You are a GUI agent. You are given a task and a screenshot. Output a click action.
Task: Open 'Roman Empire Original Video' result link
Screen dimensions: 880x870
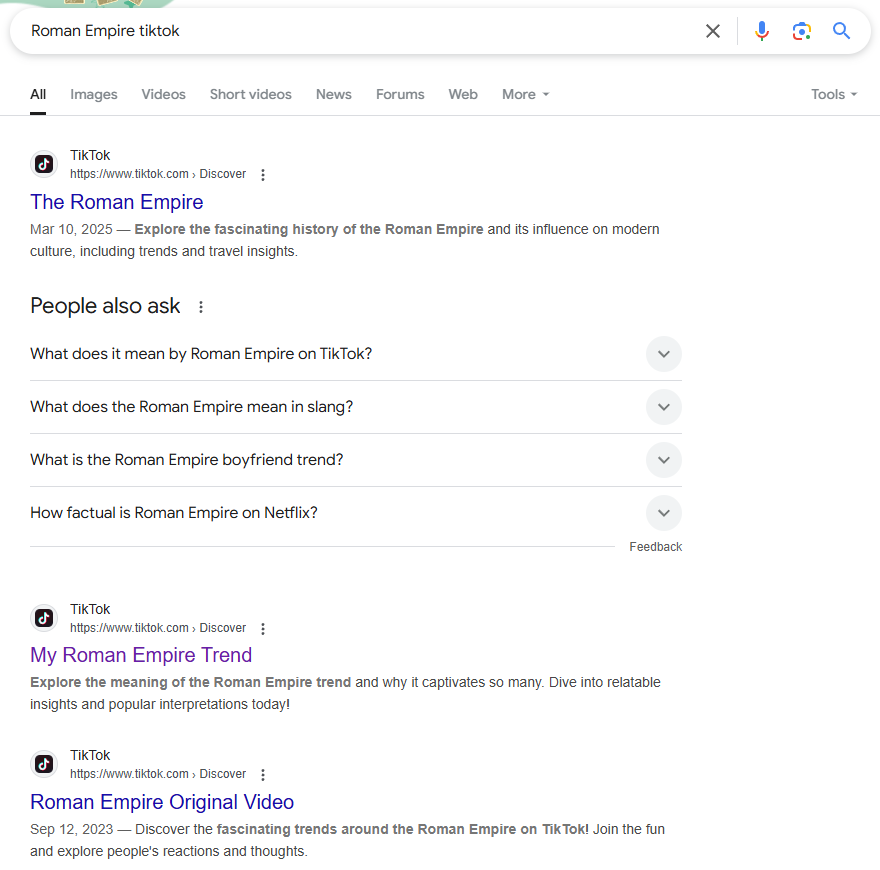162,802
